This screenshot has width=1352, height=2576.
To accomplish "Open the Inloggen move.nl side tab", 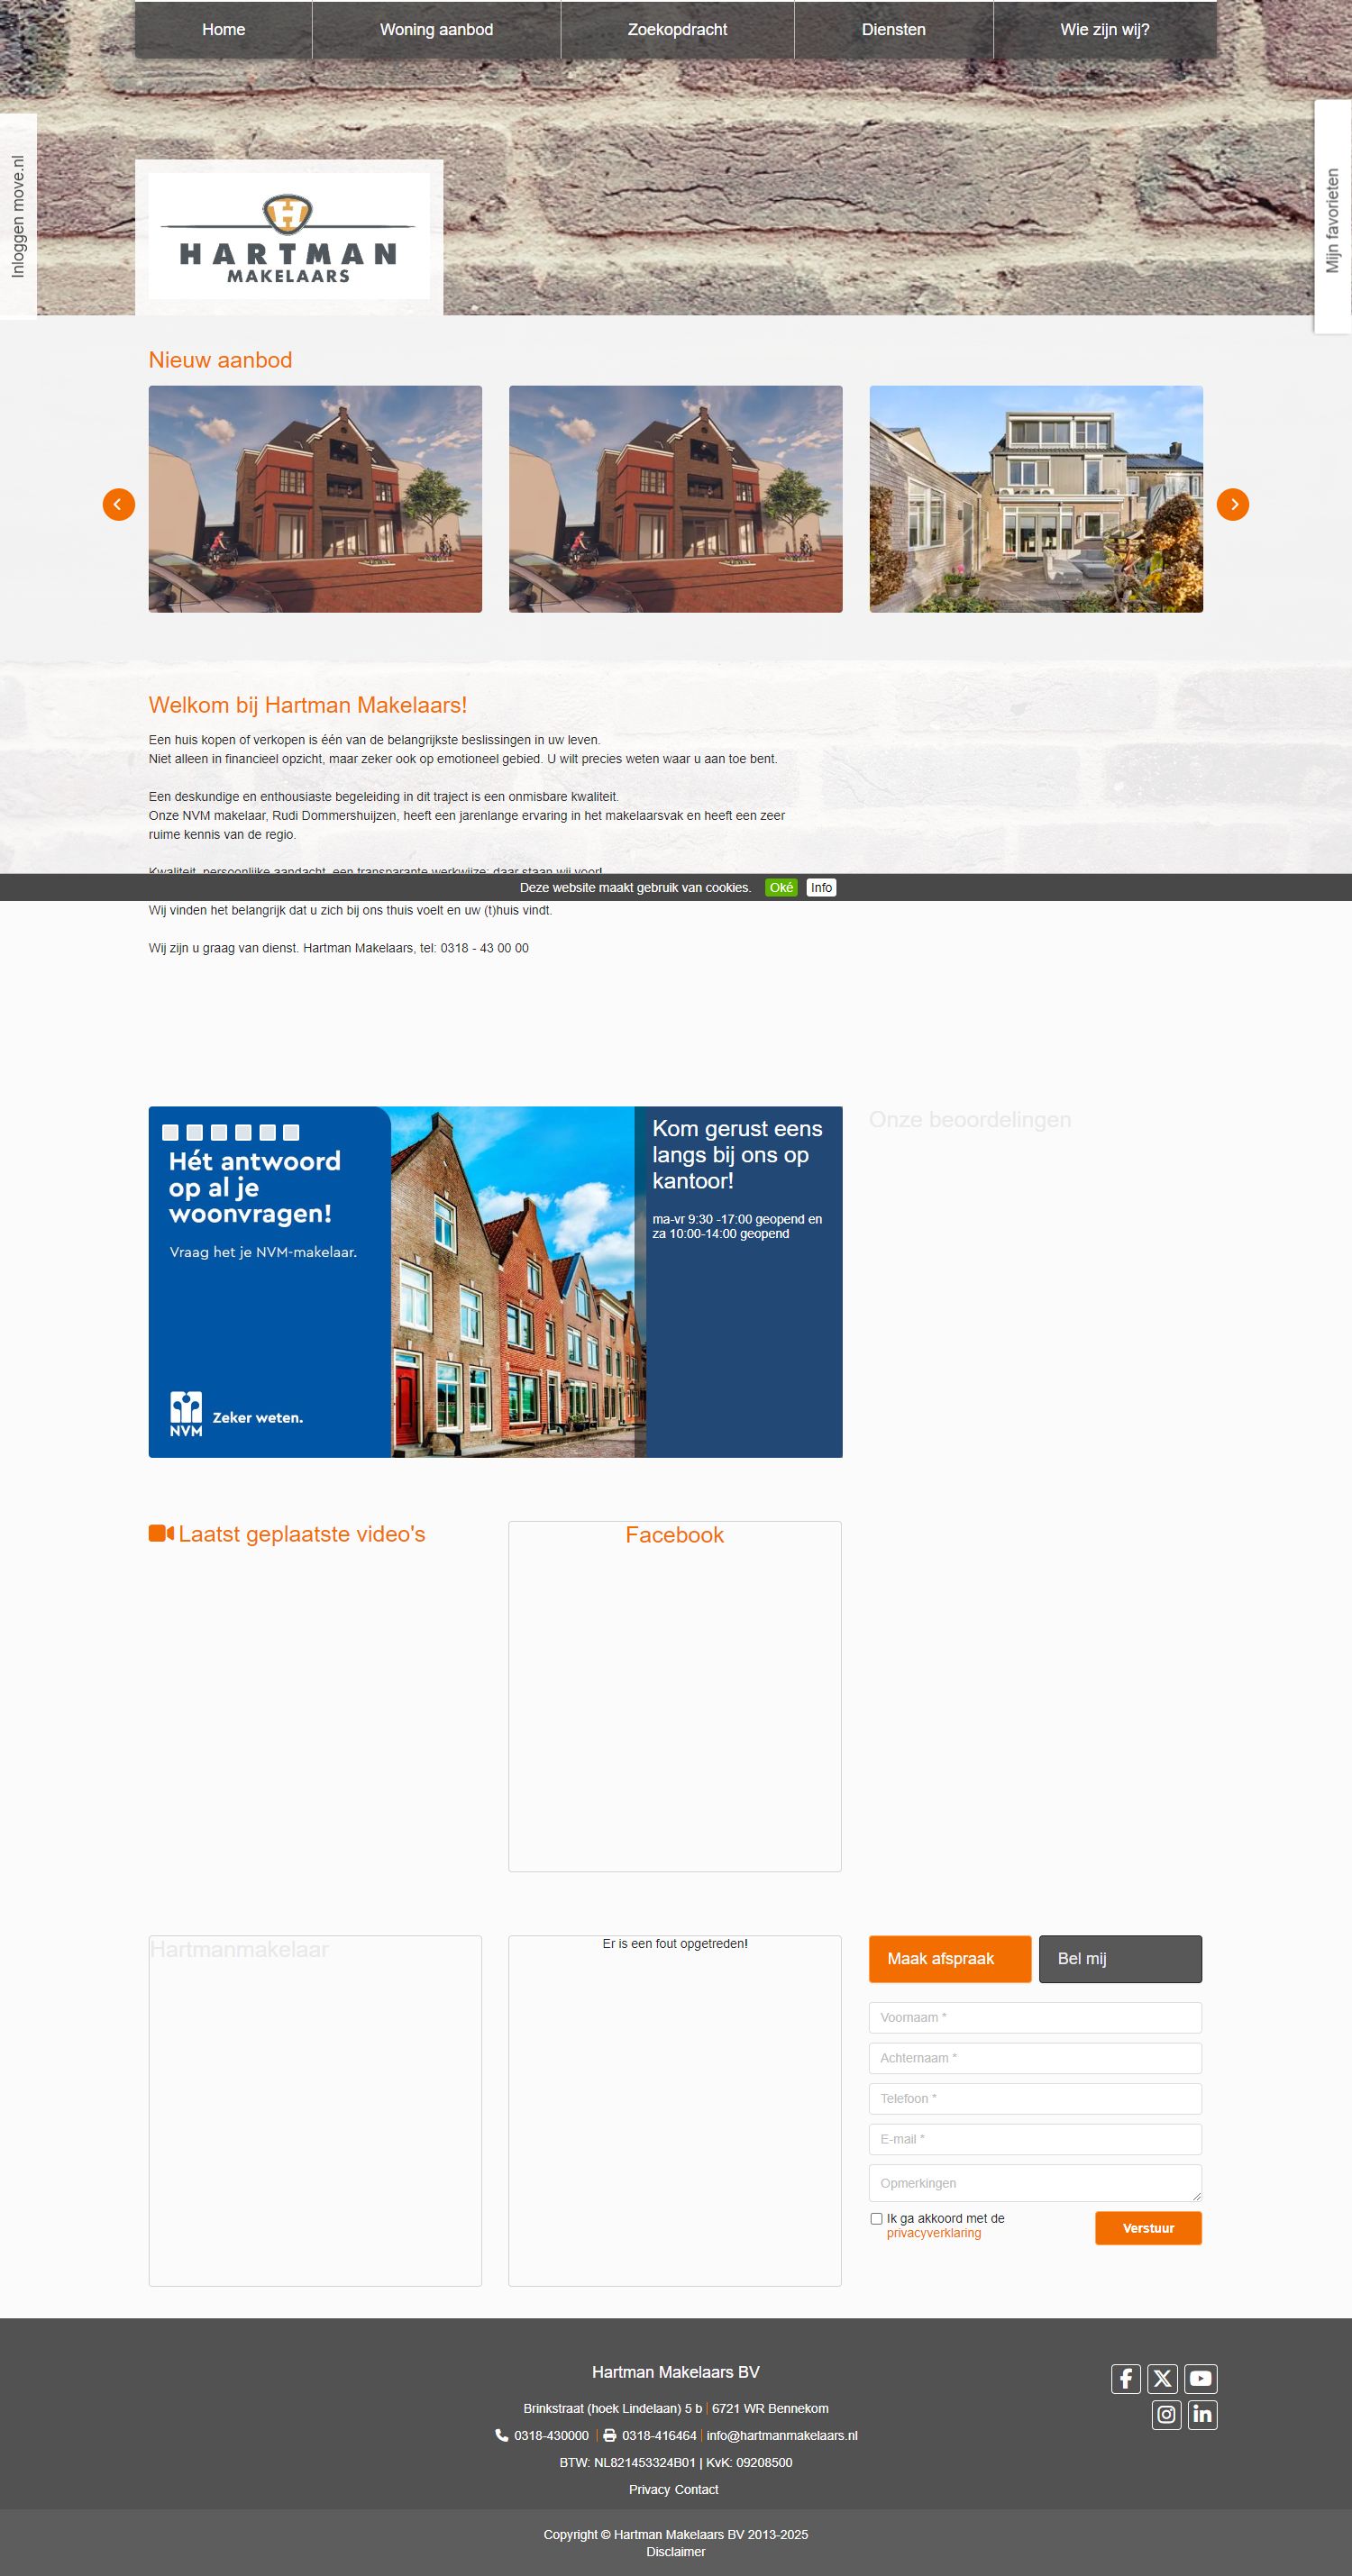I will (x=18, y=216).
